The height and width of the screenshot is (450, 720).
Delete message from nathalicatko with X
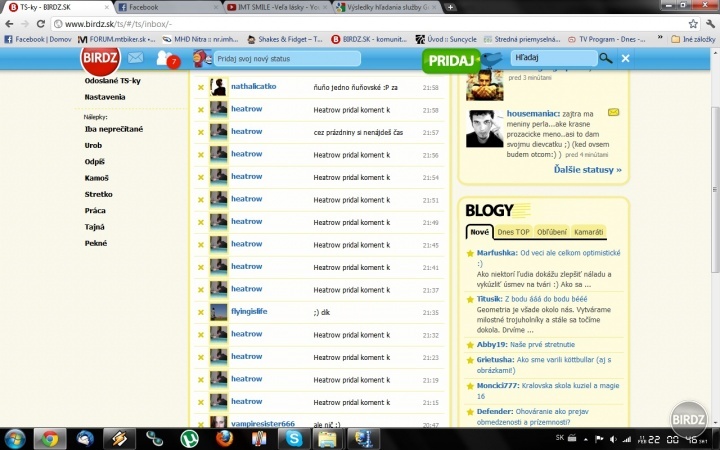pos(201,87)
